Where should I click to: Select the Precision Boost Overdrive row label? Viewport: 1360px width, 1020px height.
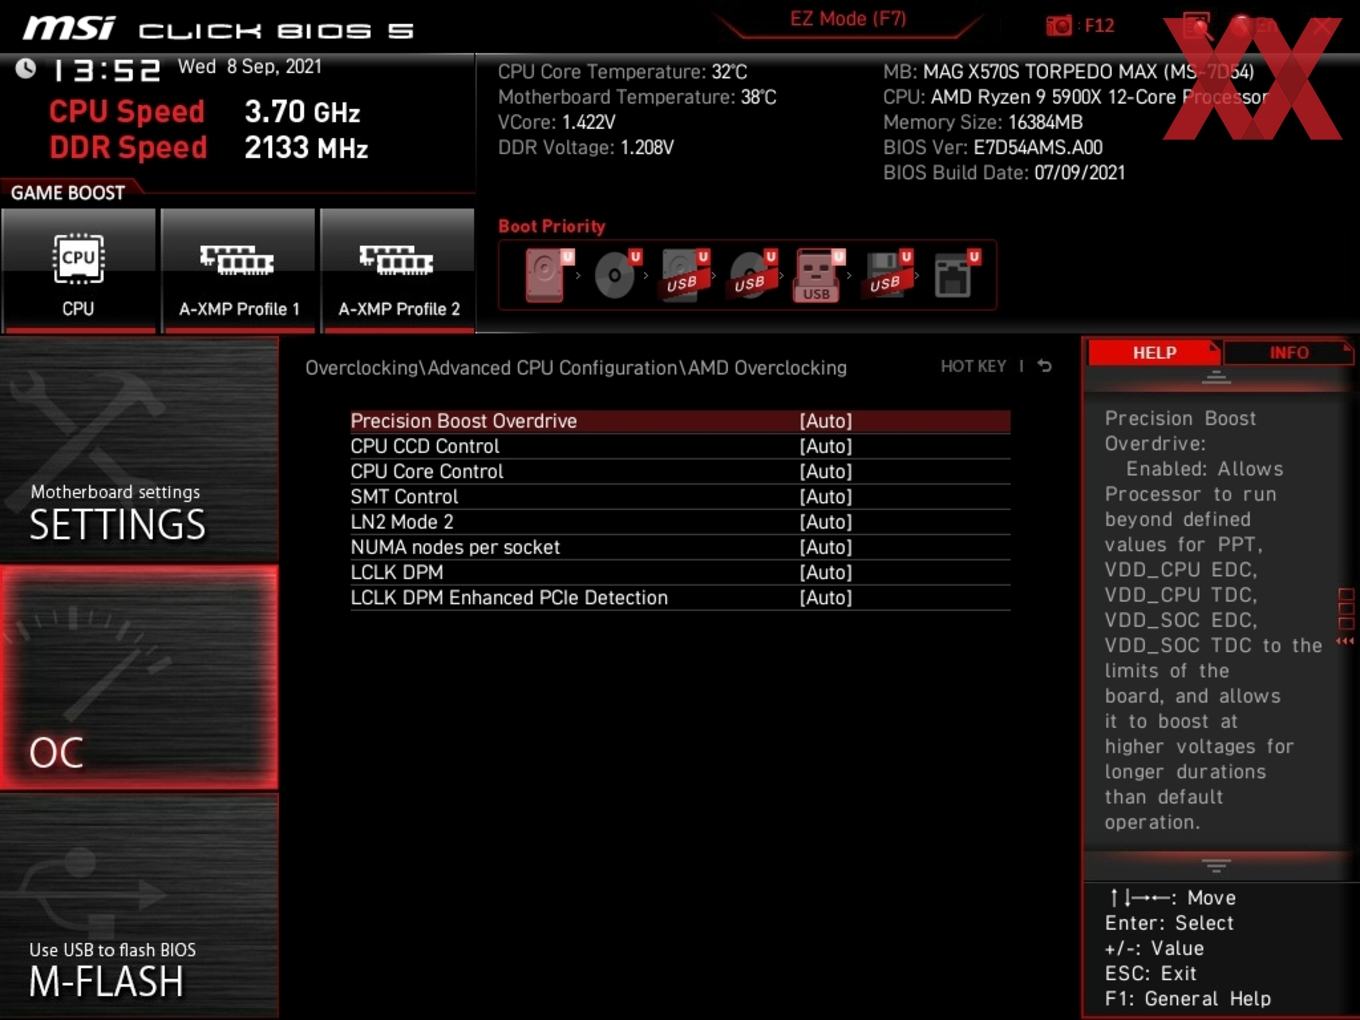tap(464, 421)
